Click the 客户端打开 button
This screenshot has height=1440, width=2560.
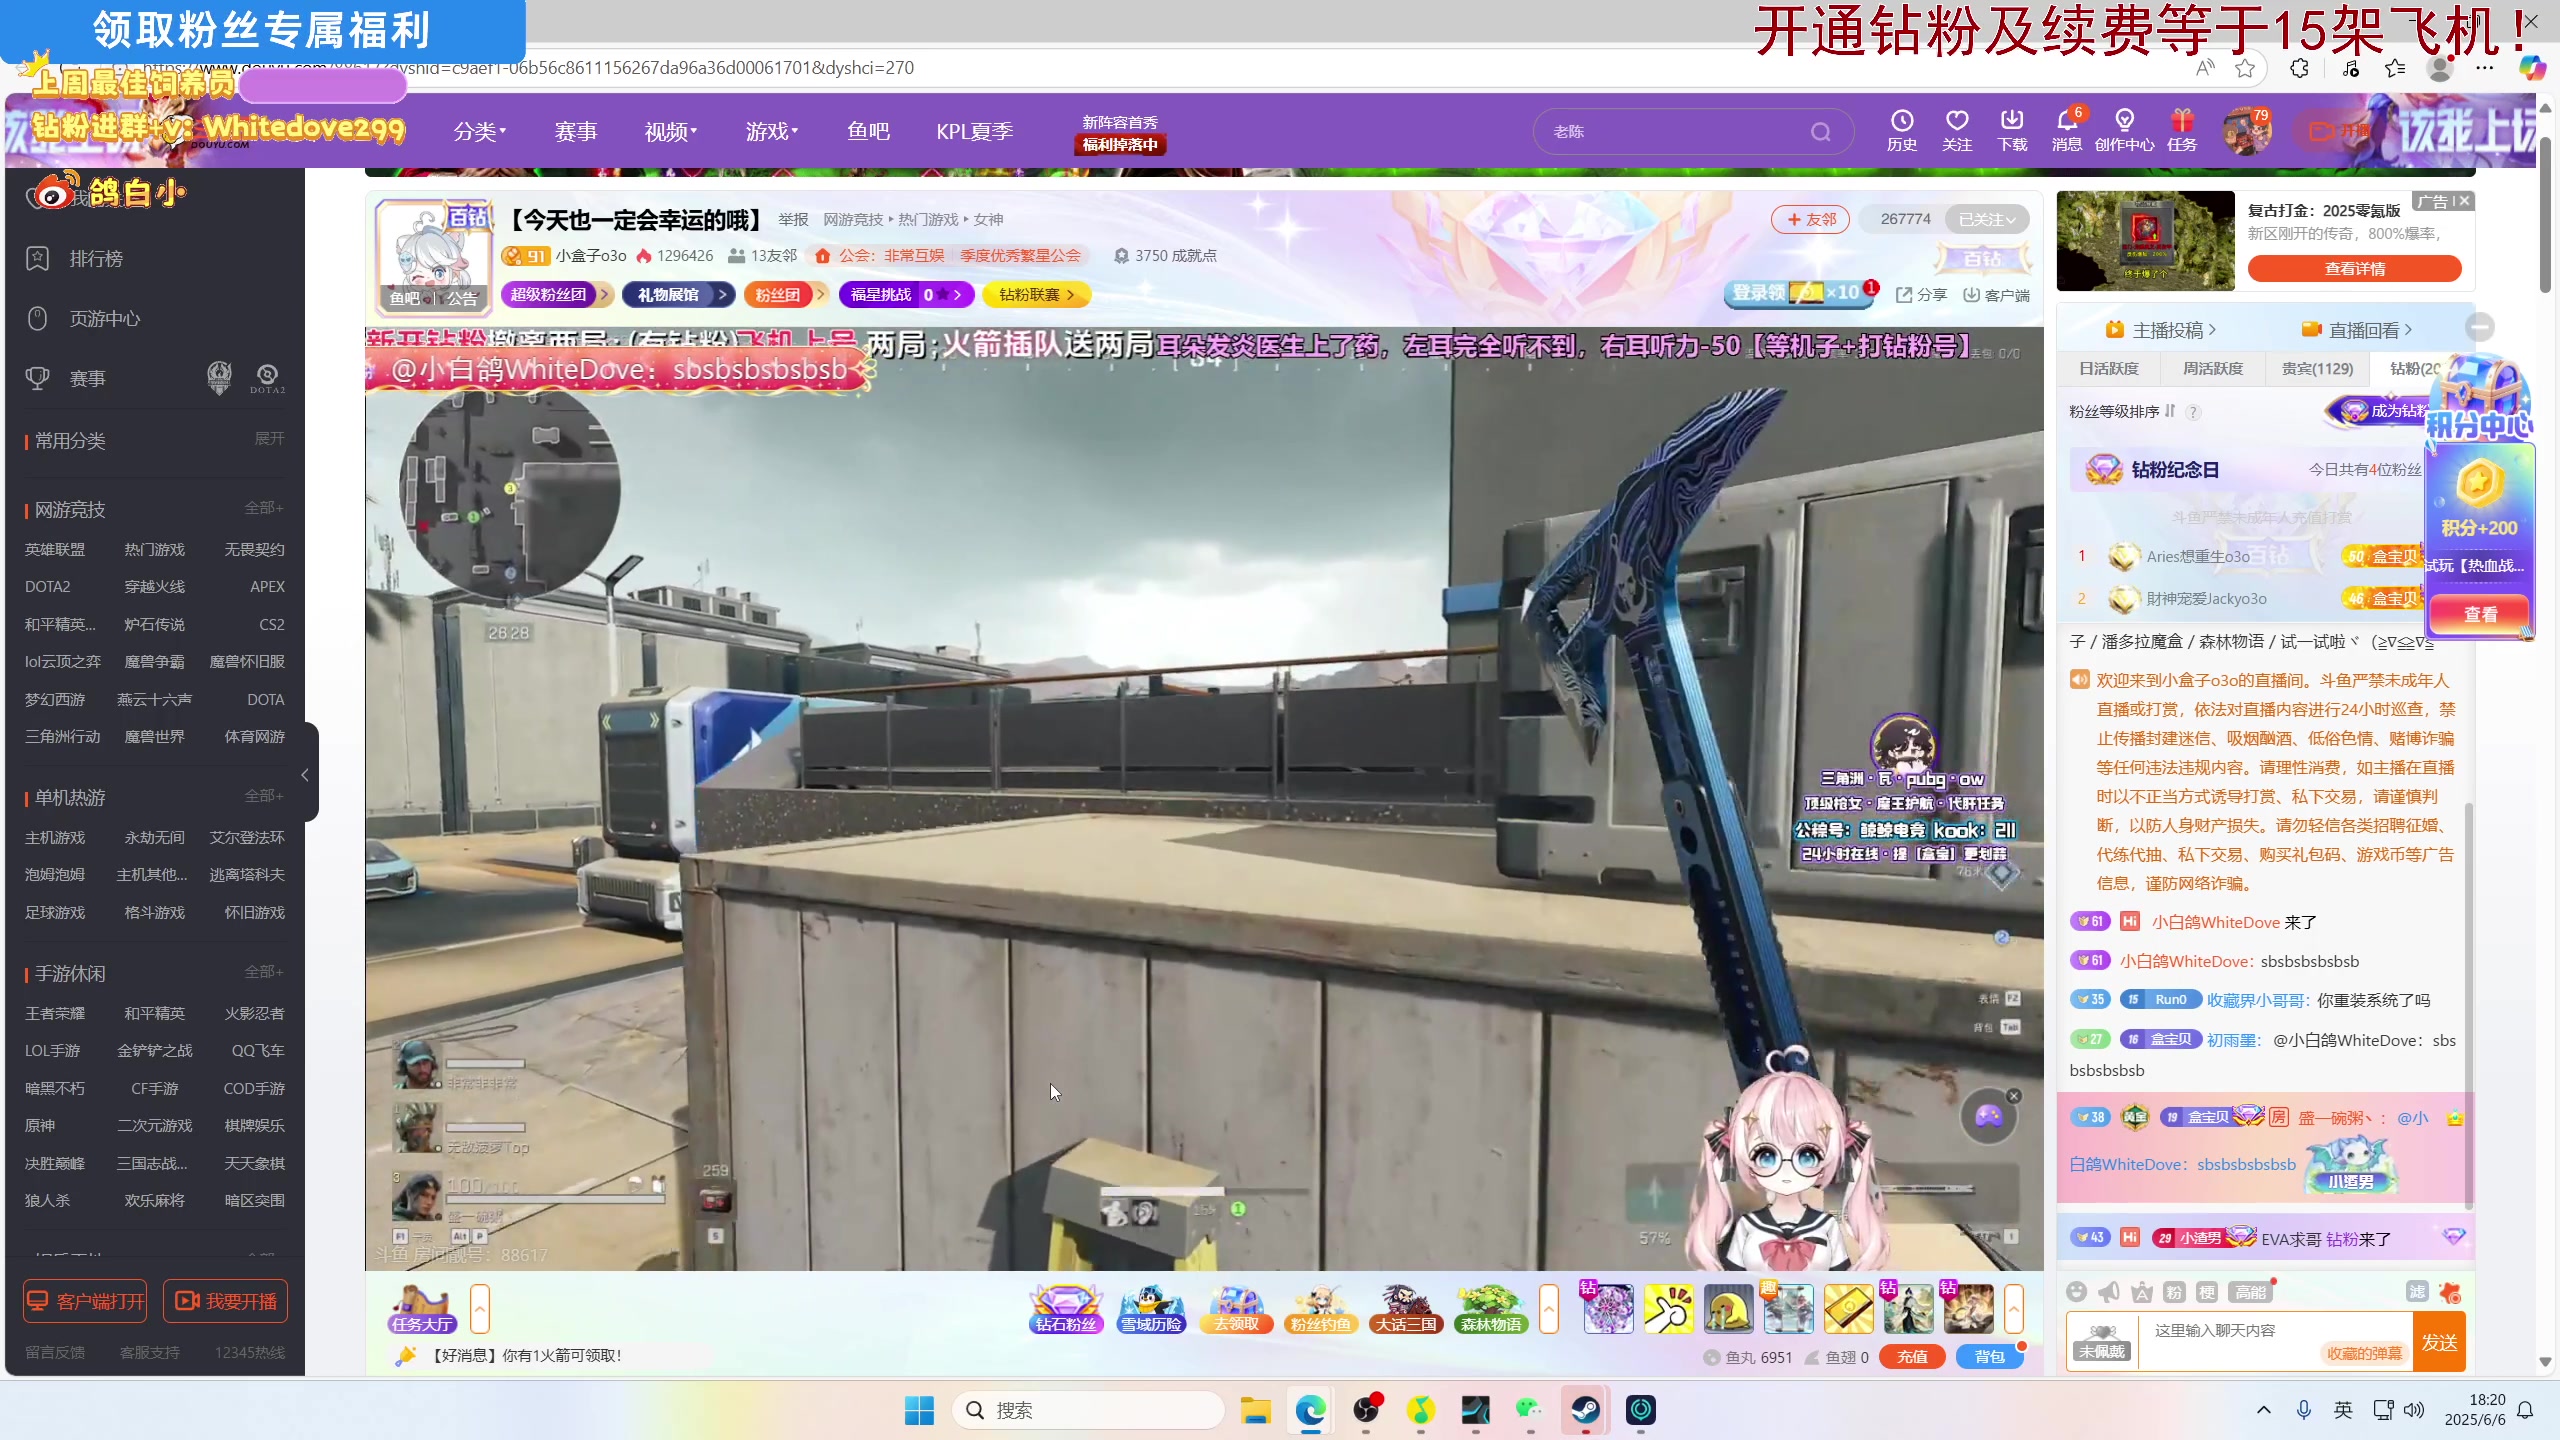86,1301
